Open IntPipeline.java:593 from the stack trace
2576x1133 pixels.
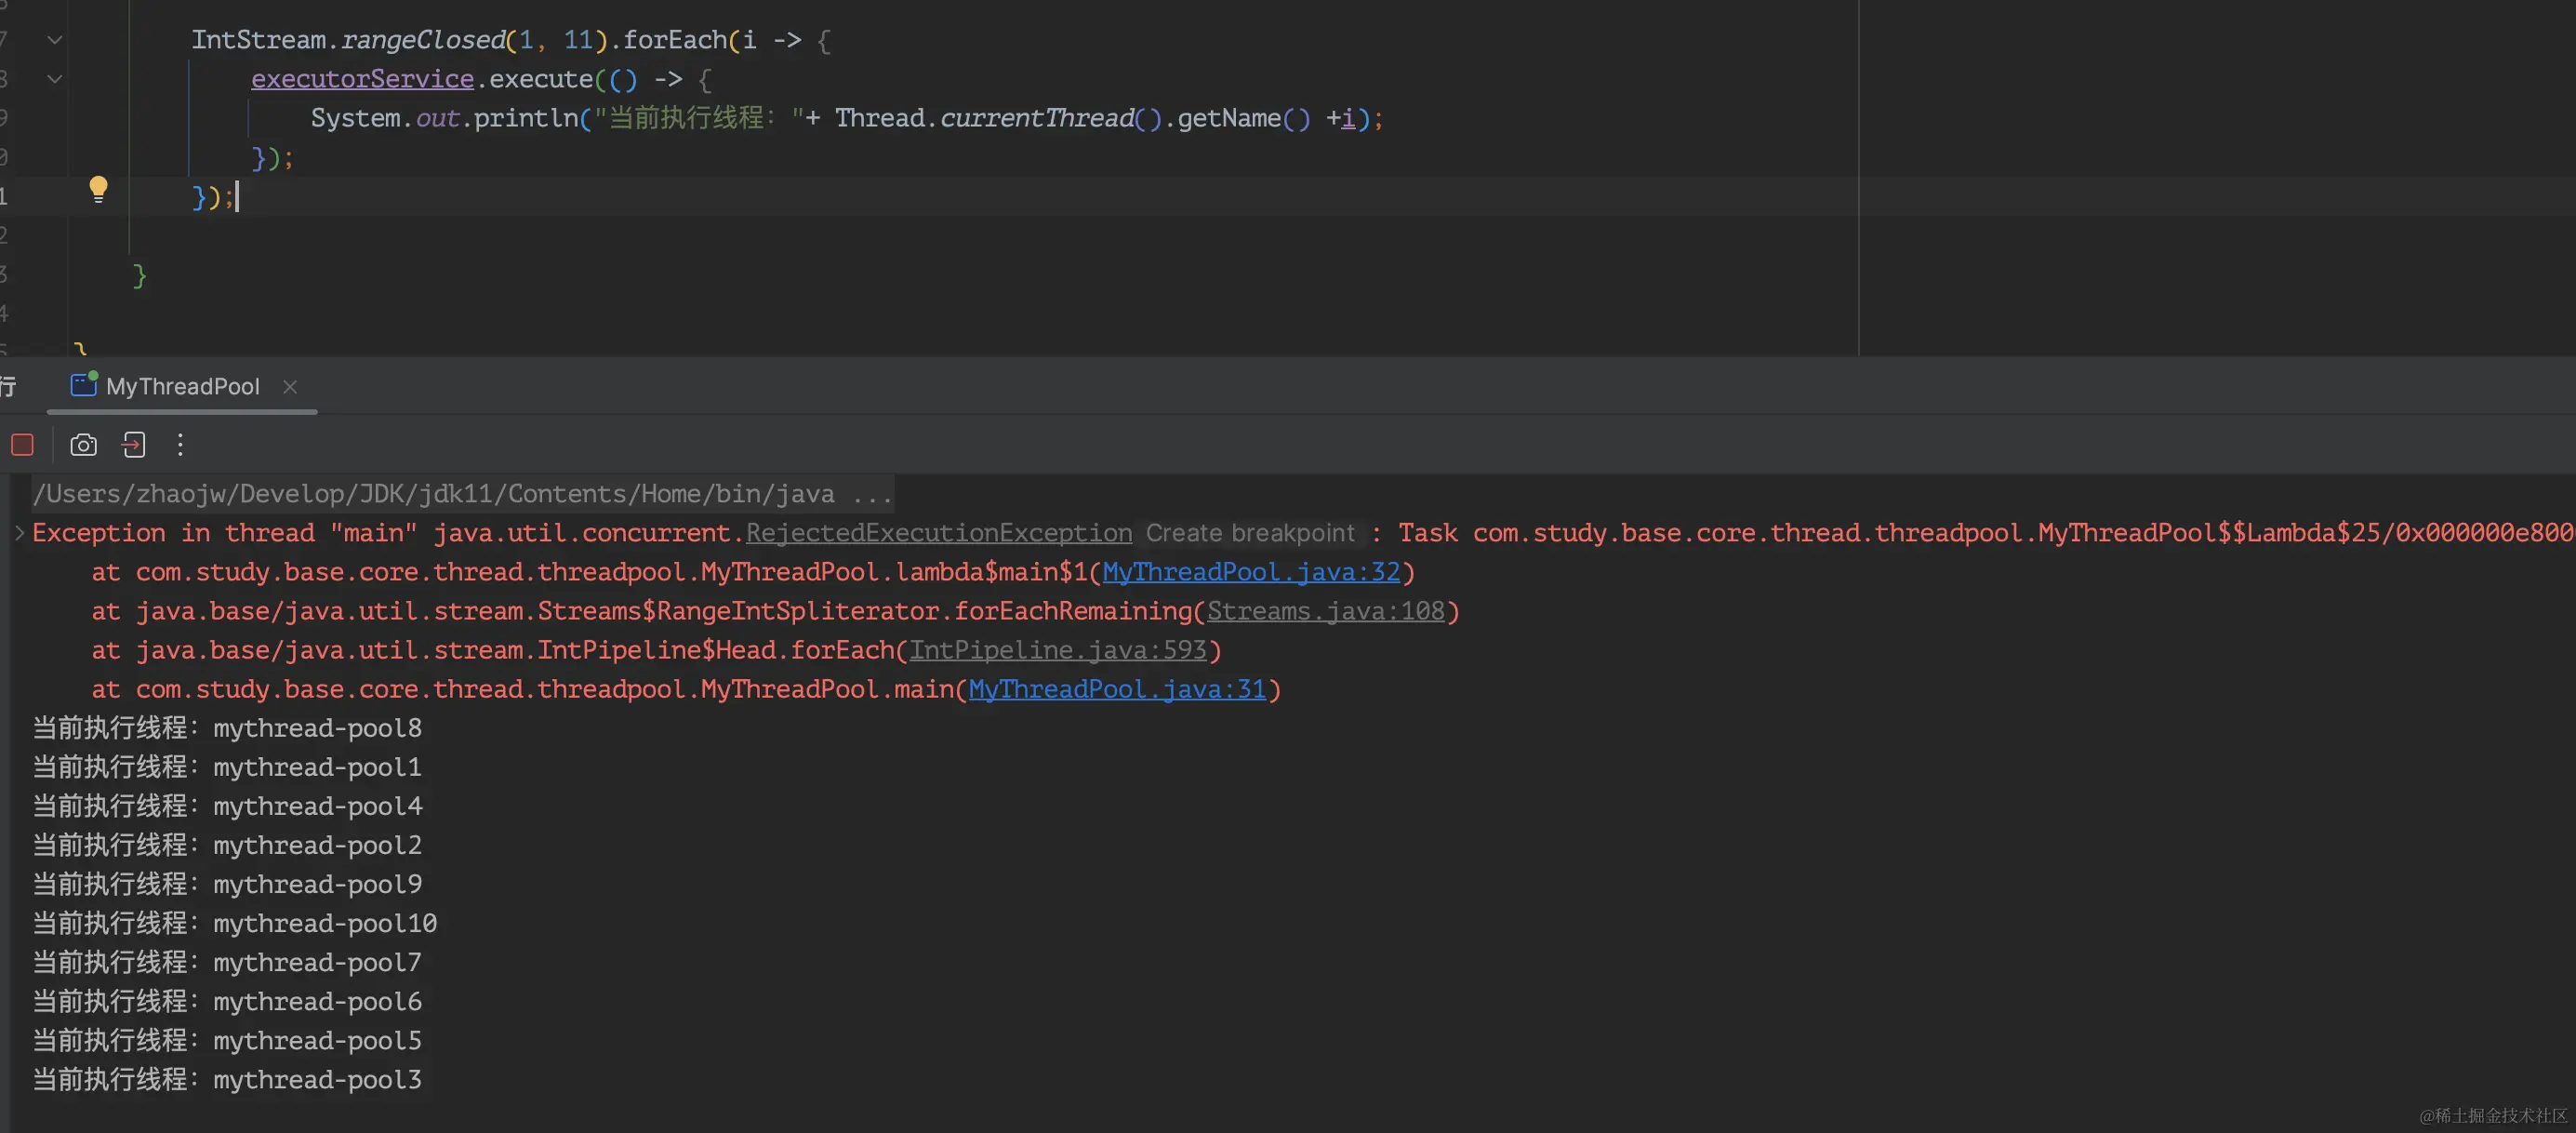coord(1061,650)
